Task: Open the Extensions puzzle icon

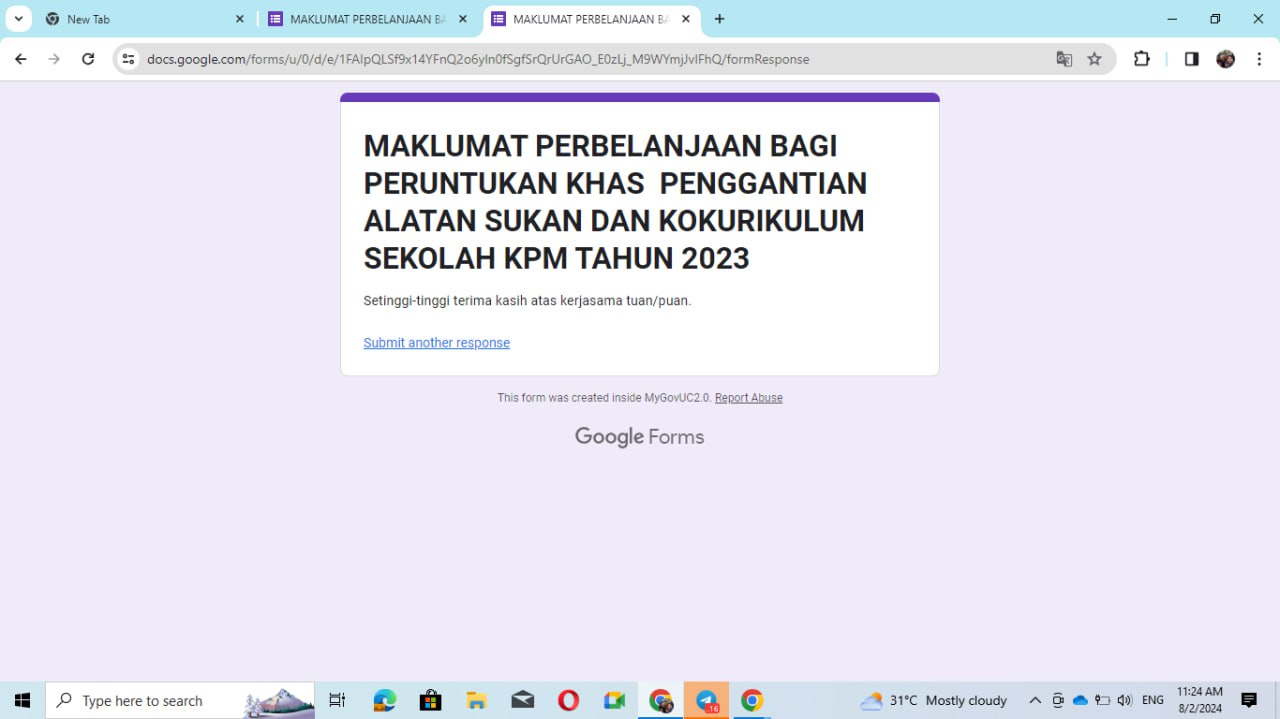Action: click(x=1141, y=59)
